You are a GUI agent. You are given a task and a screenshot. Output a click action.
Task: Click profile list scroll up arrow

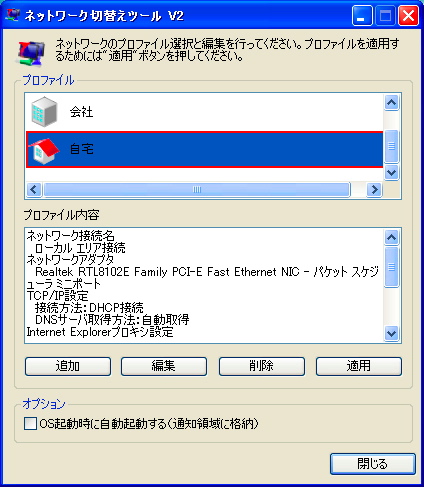[x=391, y=102]
